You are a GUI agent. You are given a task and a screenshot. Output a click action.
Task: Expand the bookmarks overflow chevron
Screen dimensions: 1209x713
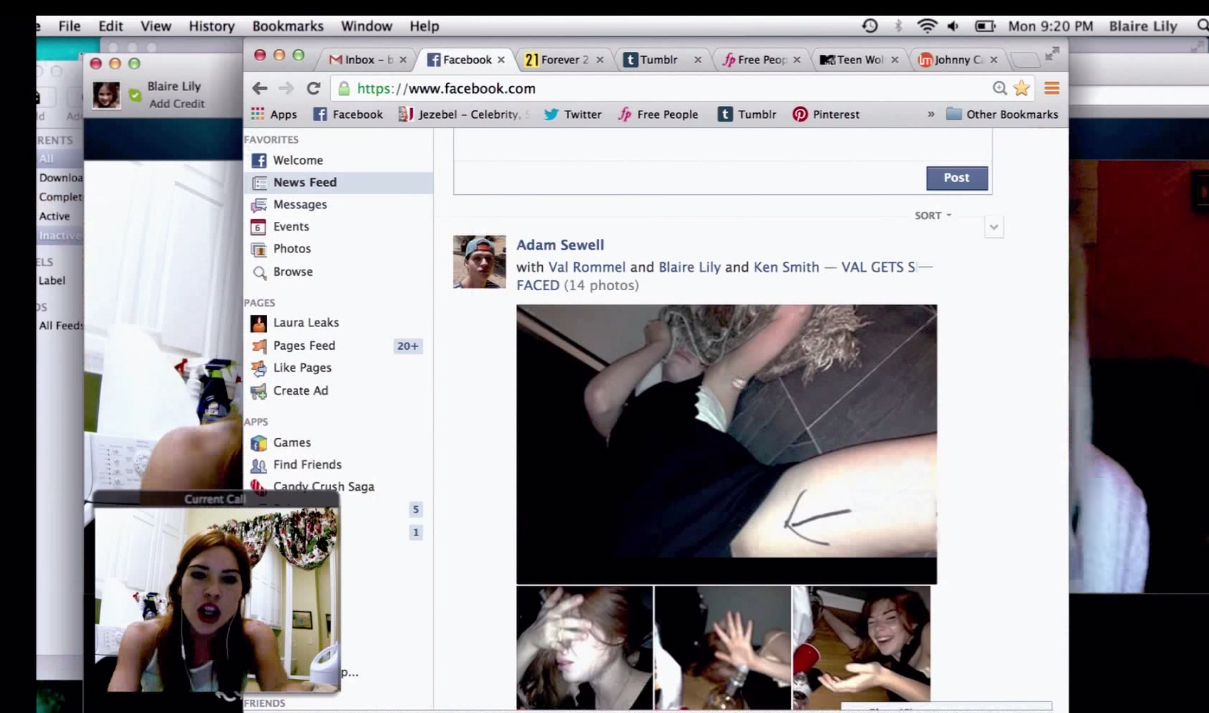(931, 114)
